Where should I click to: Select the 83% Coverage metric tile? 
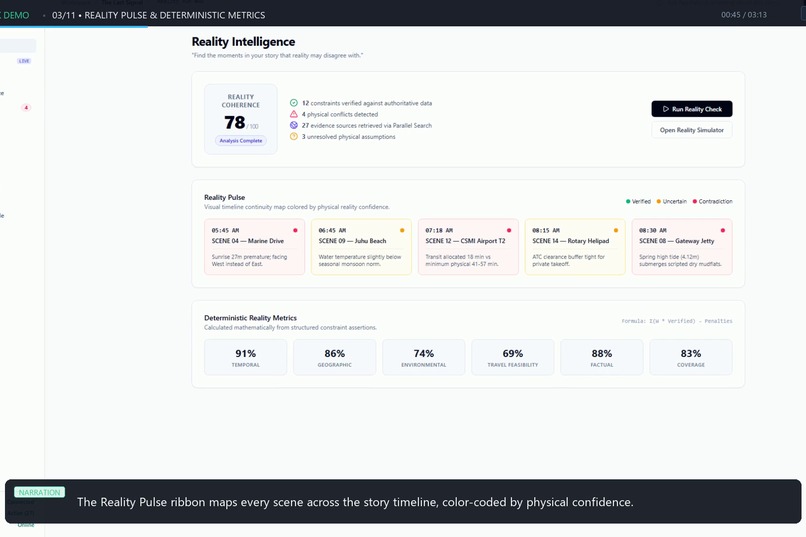click(691, 357)
